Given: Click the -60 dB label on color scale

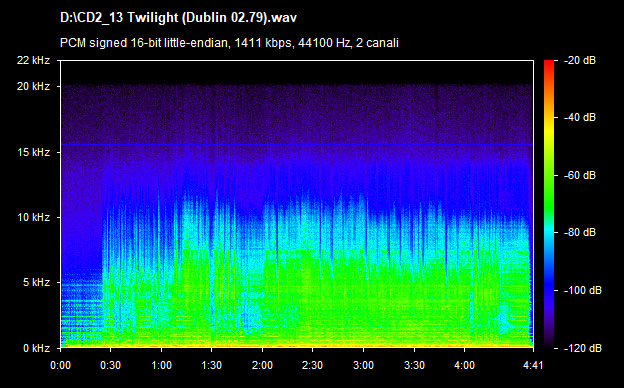Looking at the screenshot, I should click(580, 175).
